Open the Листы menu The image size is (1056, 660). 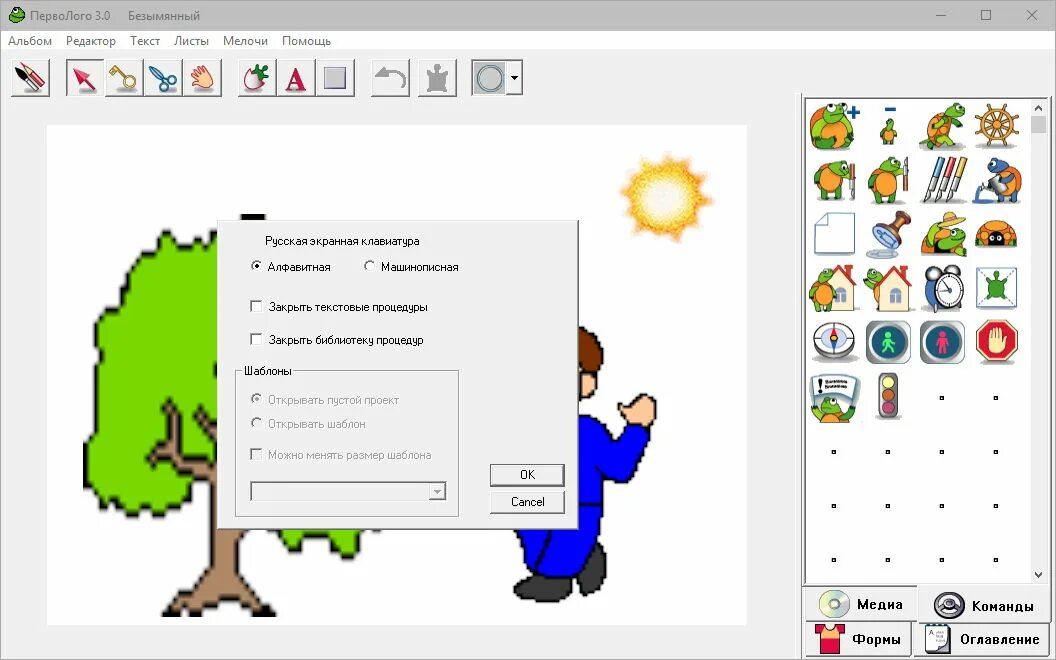click(191, 40)
